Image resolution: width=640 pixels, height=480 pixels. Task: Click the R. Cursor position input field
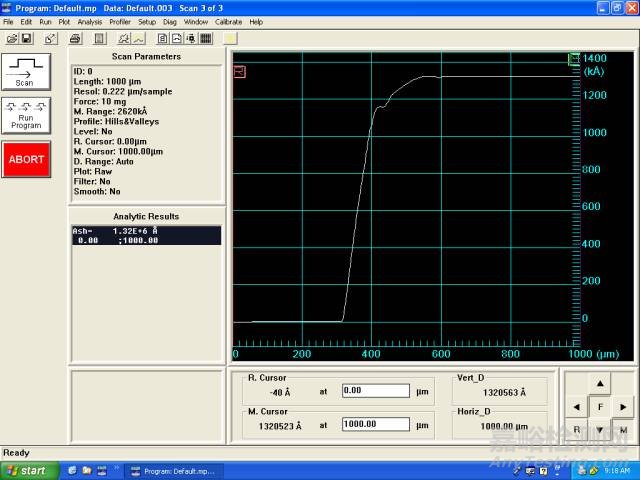click(x=375, y=391)
